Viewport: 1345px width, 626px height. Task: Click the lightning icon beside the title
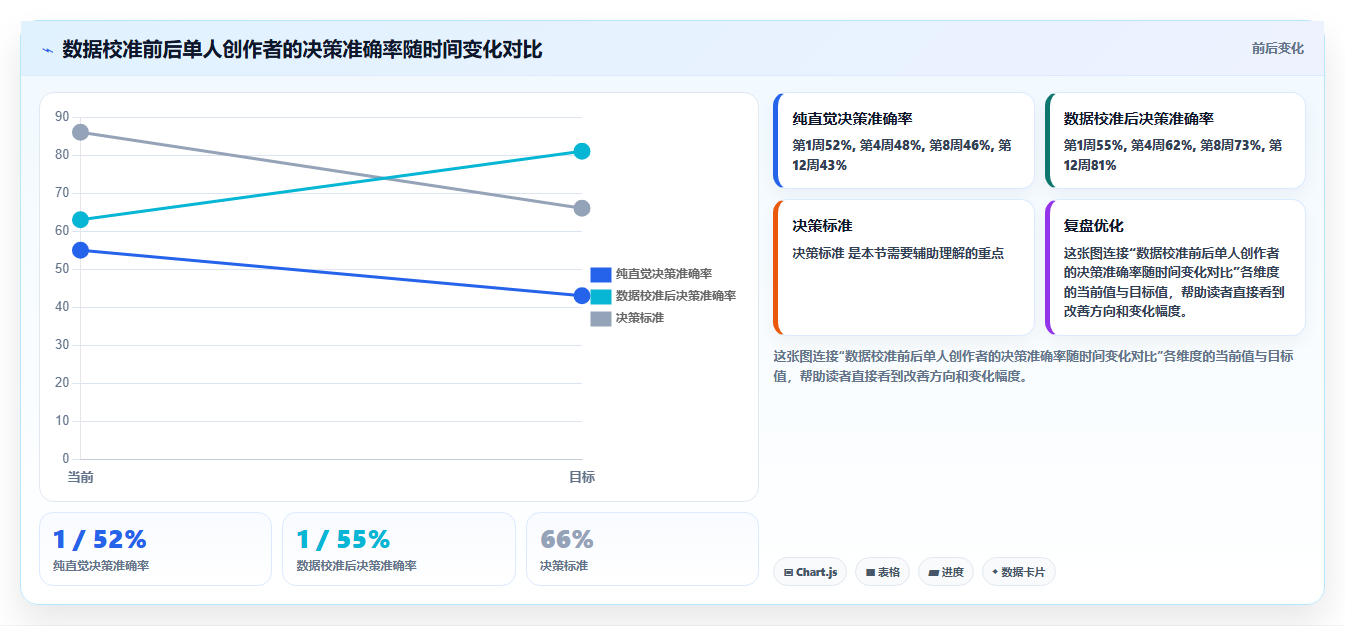click(47, 49)
